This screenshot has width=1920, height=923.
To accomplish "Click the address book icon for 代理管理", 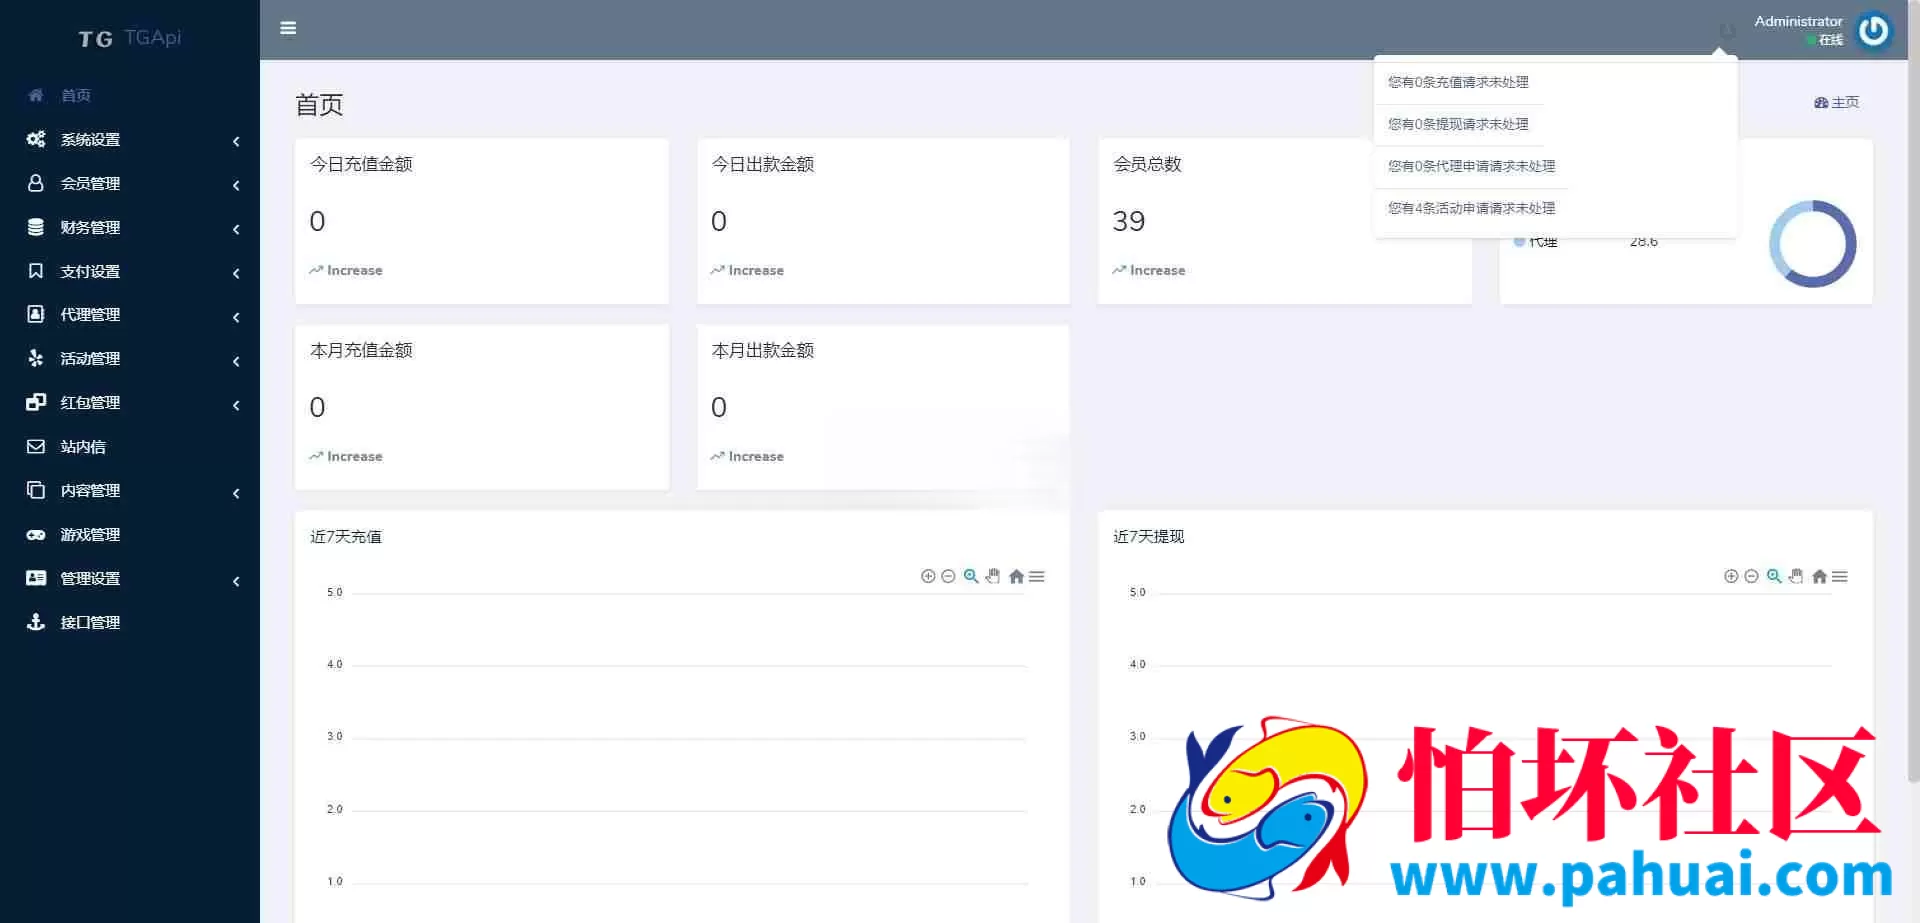I will click(36, 314).
